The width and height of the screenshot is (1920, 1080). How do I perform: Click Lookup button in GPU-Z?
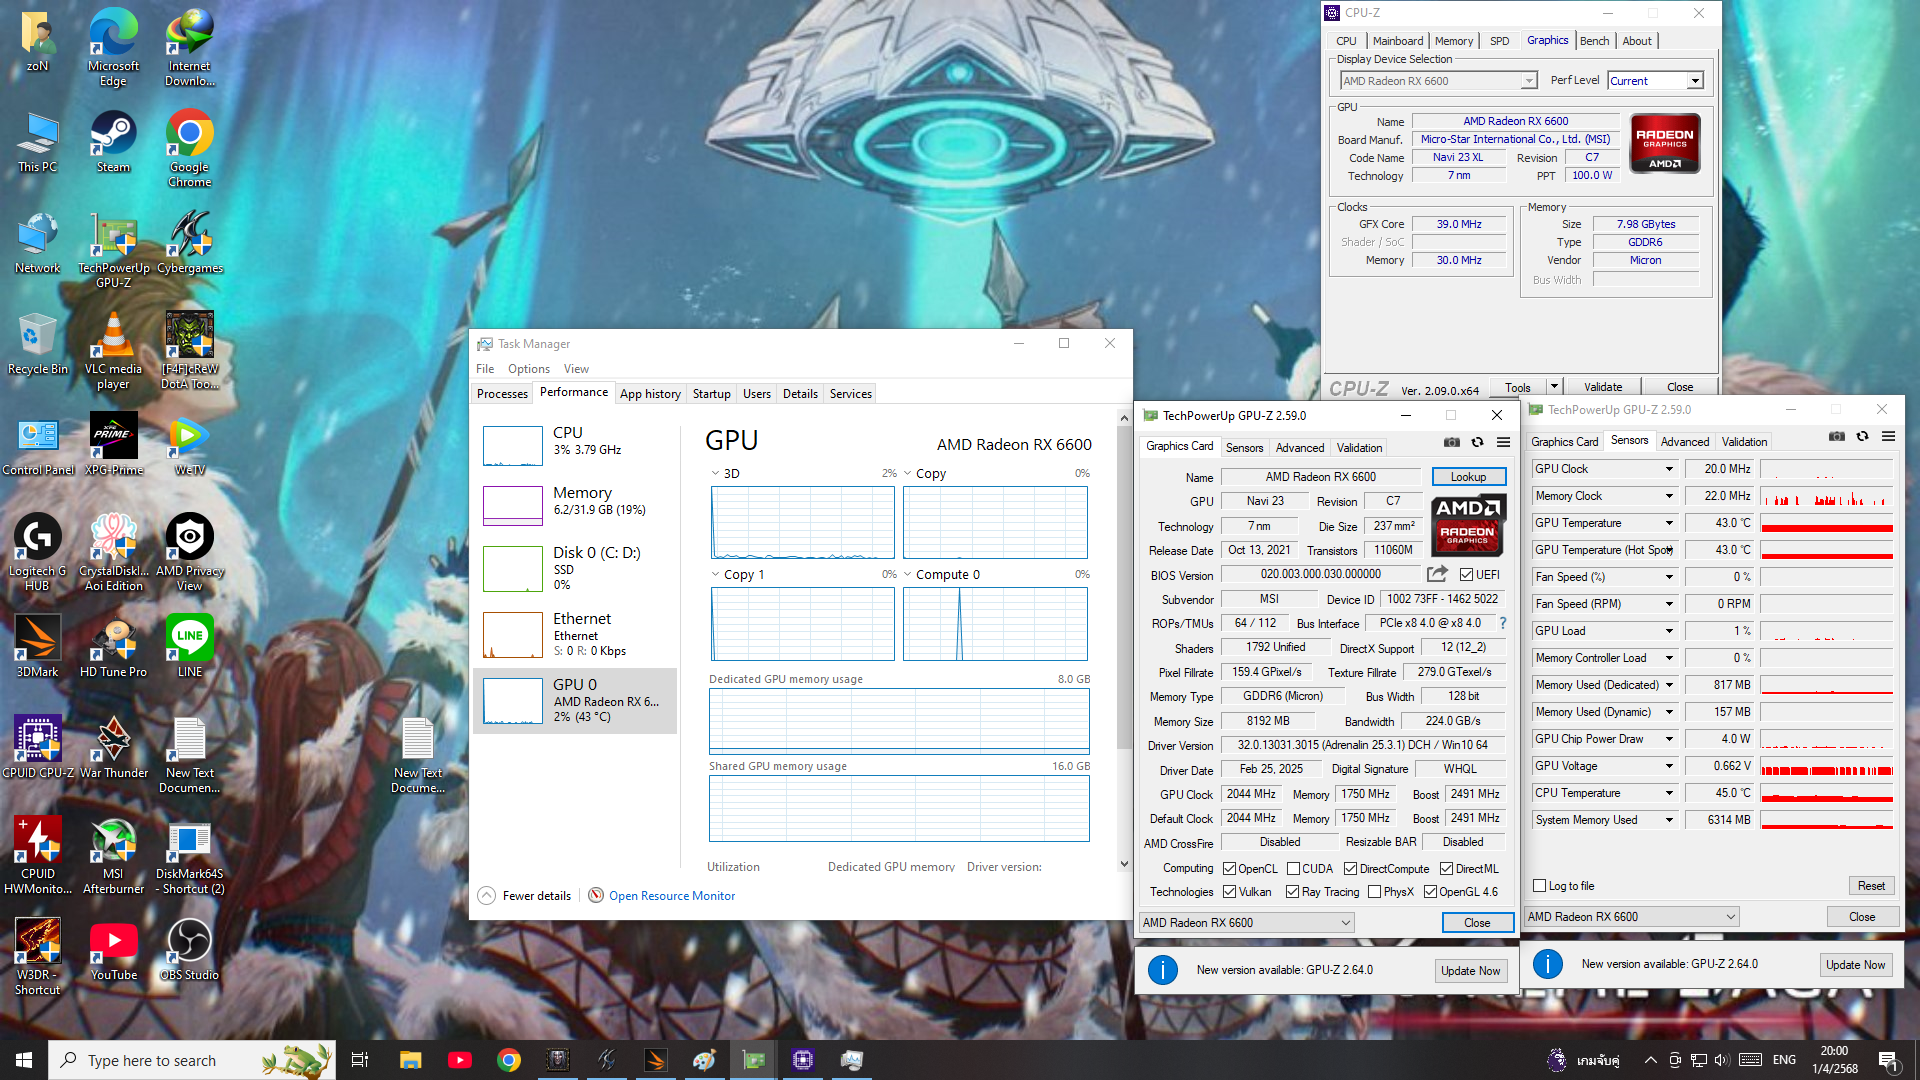coord(1468,477)
